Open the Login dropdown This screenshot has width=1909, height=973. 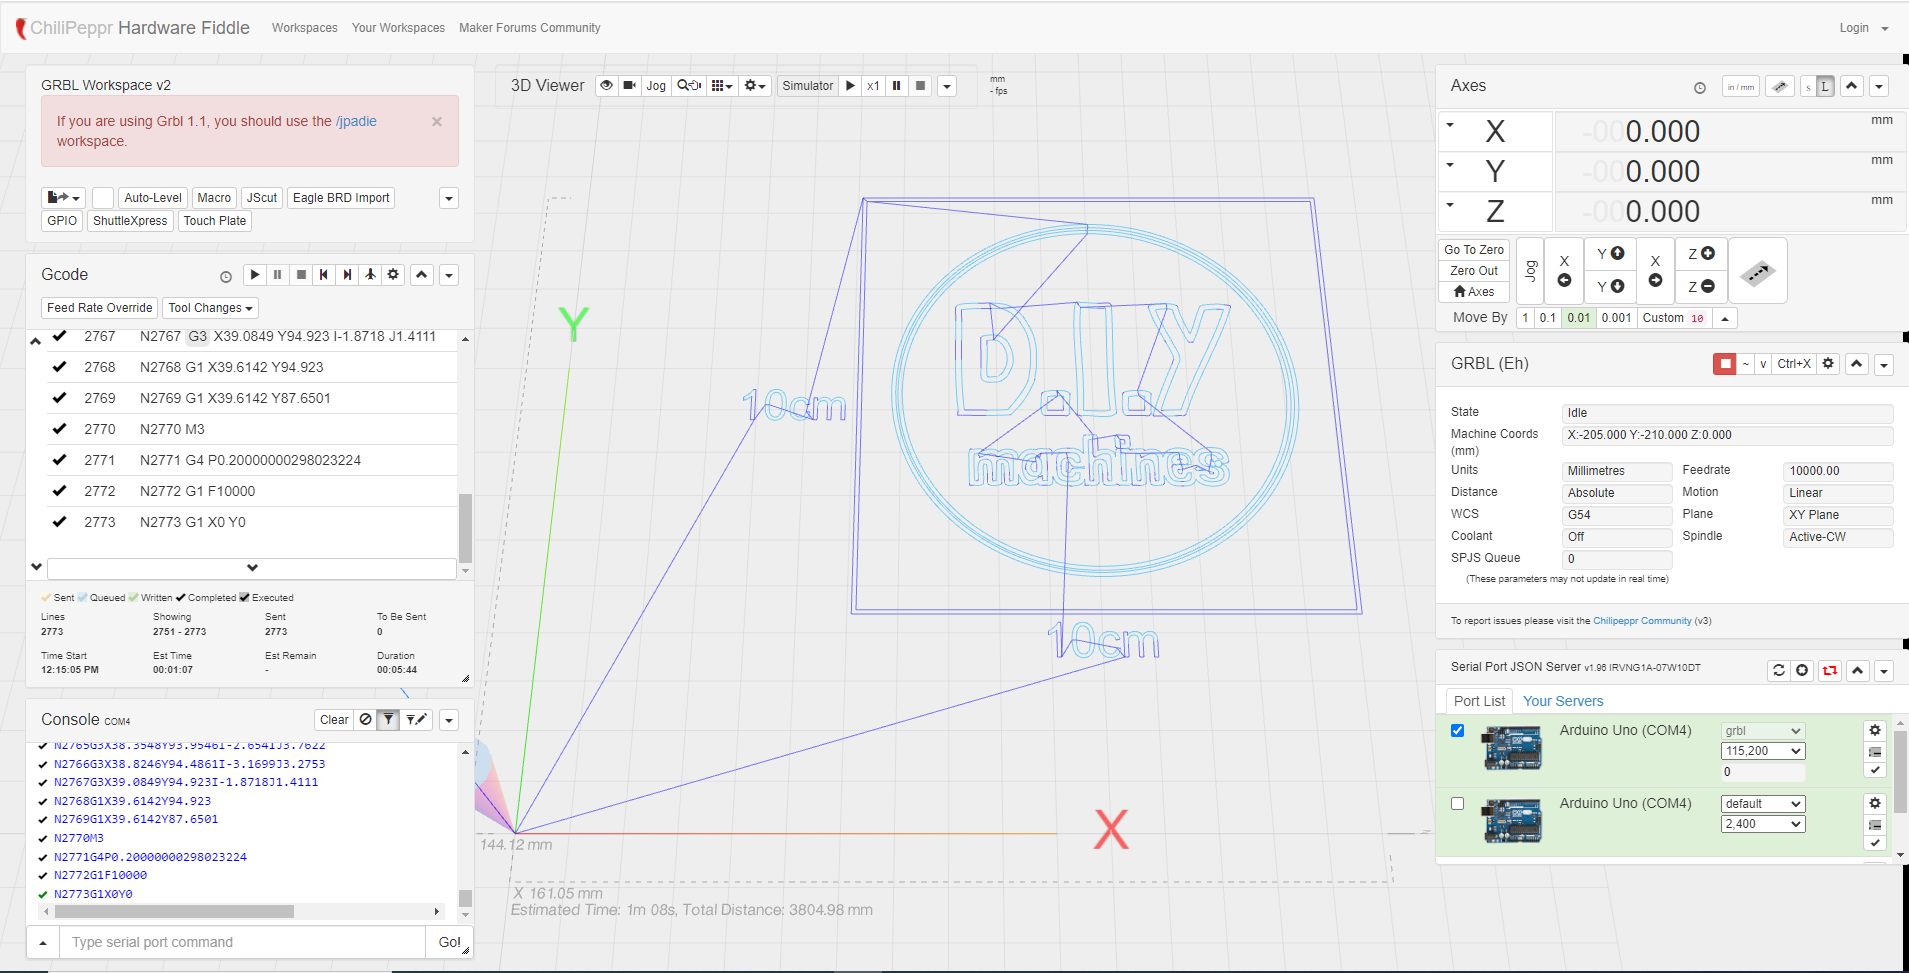[x=1864, y=28]
